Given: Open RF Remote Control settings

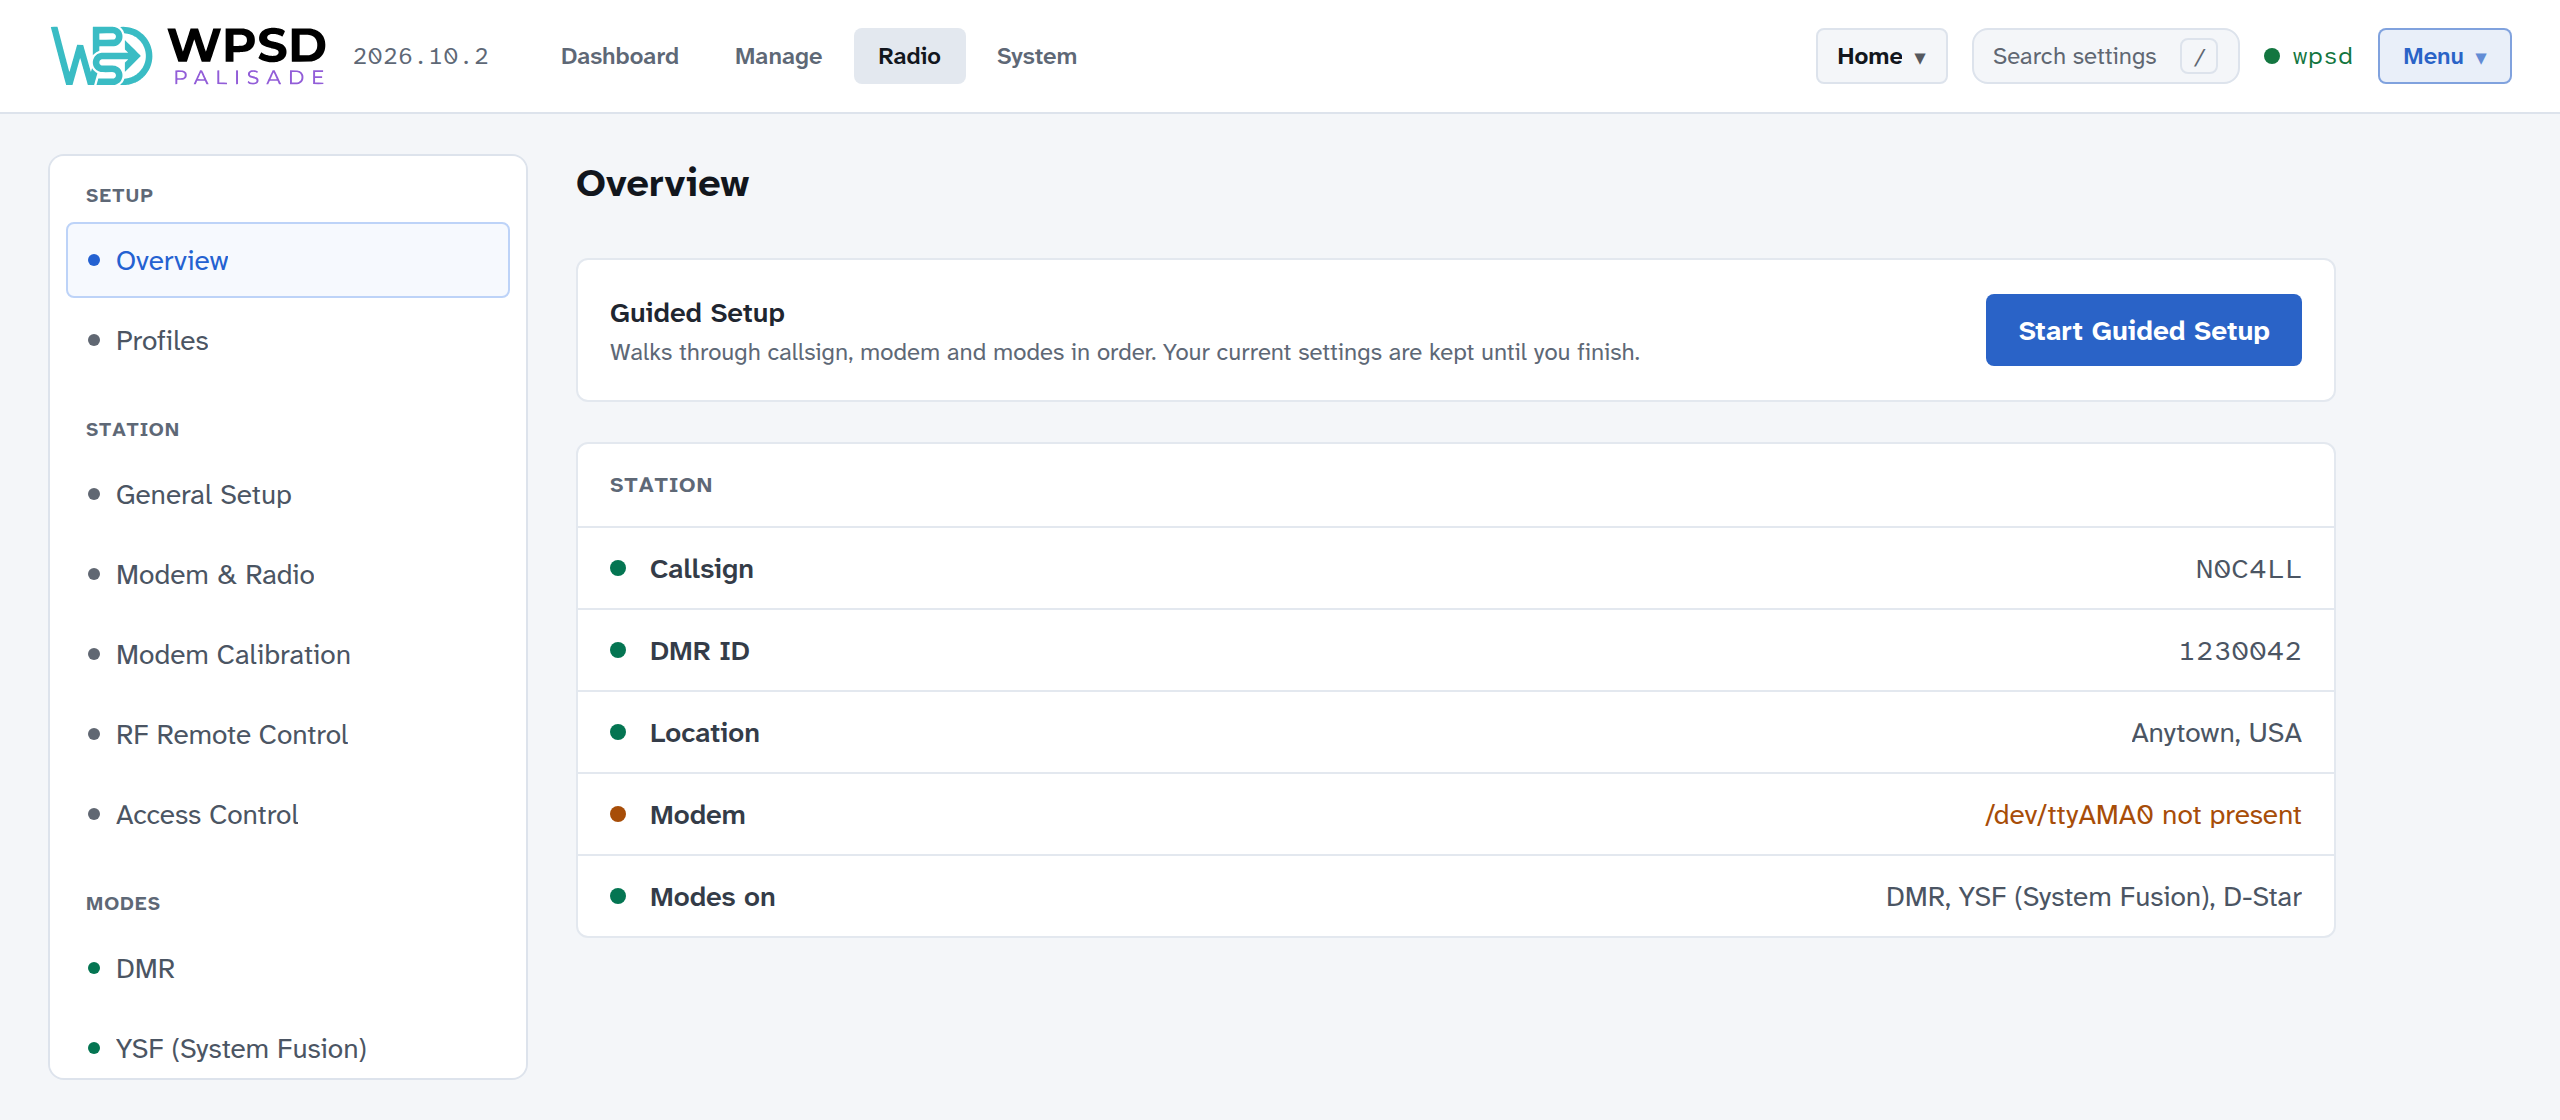Looking at the screenshot, I should pos(288,734).
